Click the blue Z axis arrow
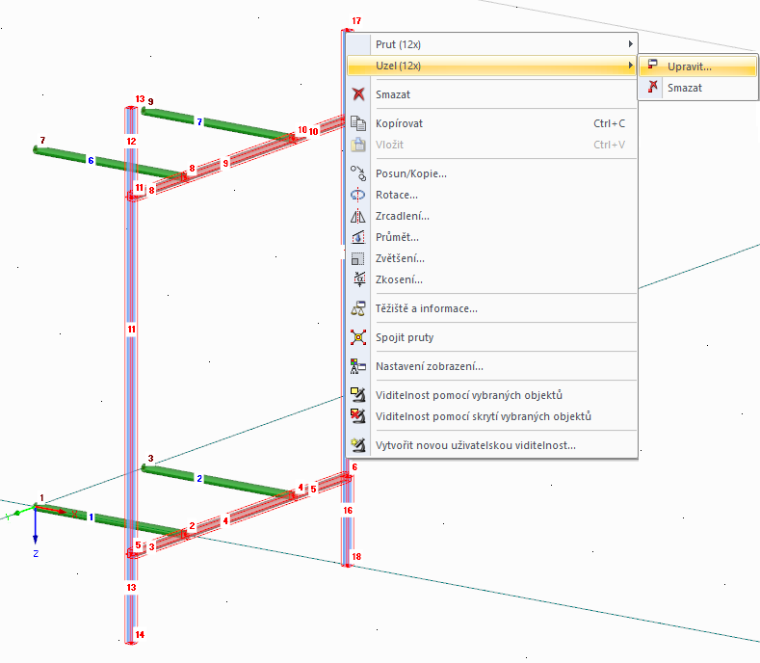760x663 pixels. [35, 527]
